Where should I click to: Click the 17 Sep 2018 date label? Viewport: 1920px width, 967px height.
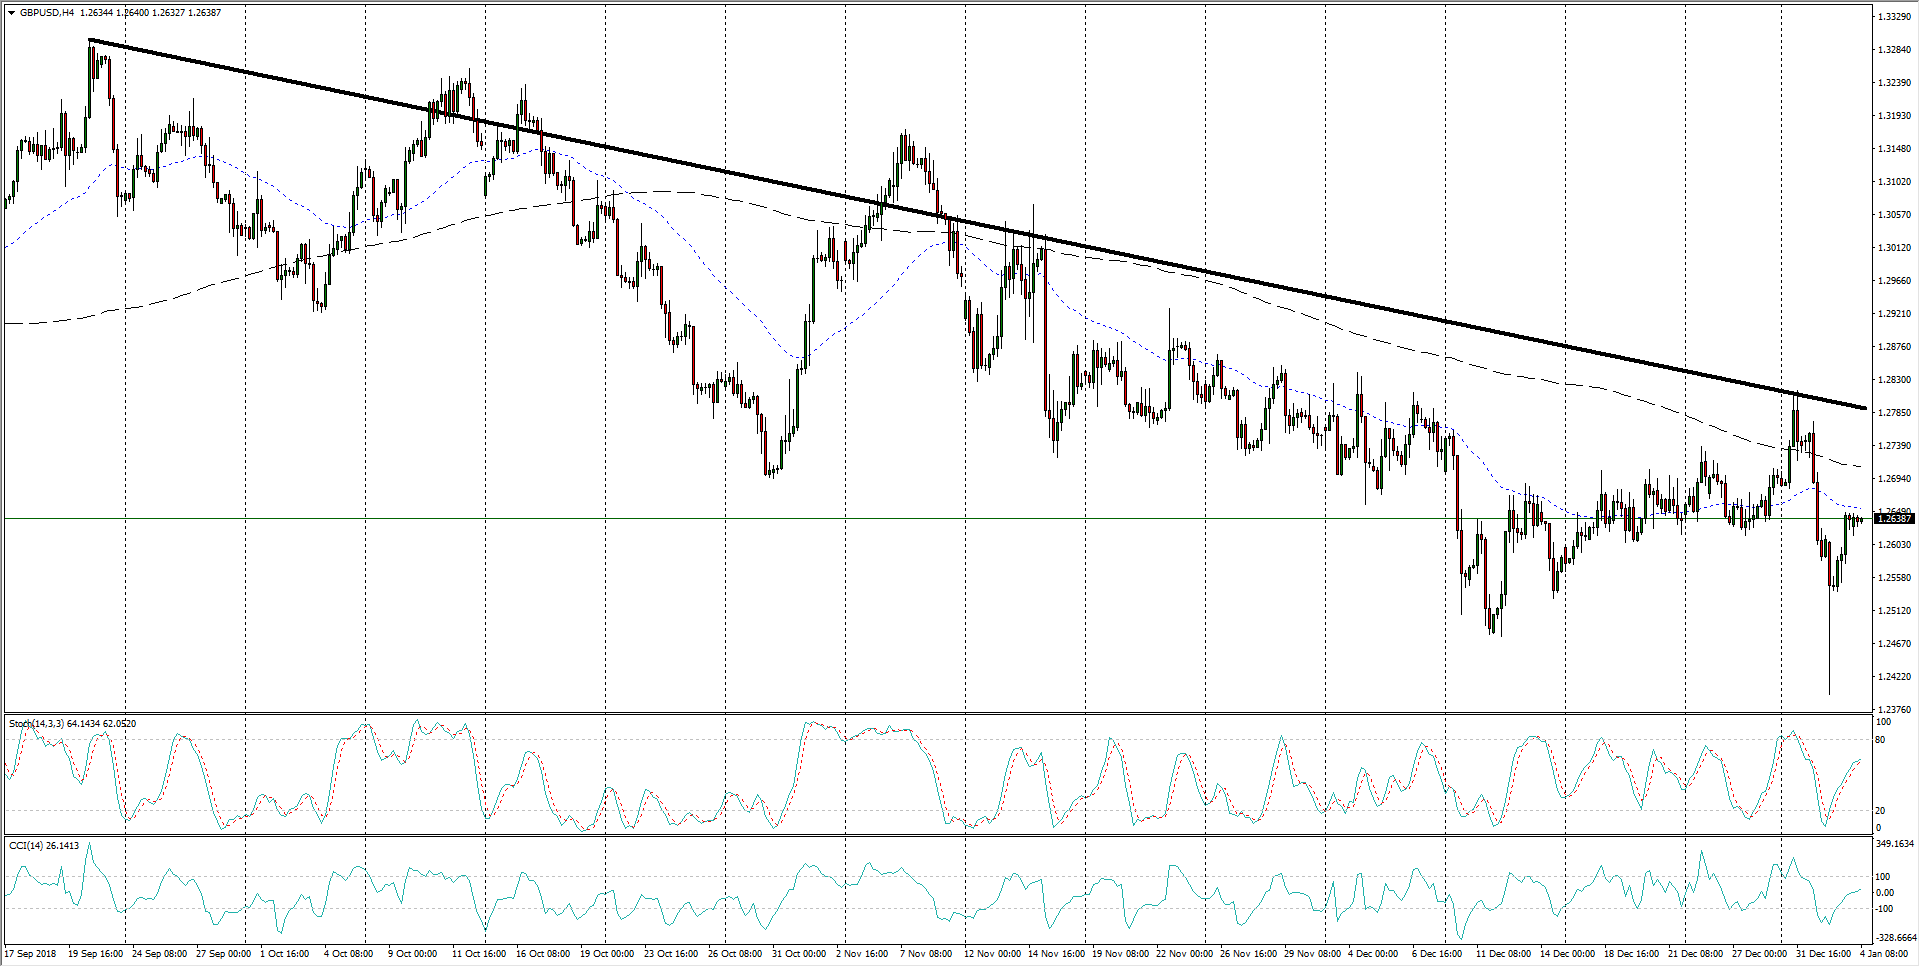click(x=31, y=954)
